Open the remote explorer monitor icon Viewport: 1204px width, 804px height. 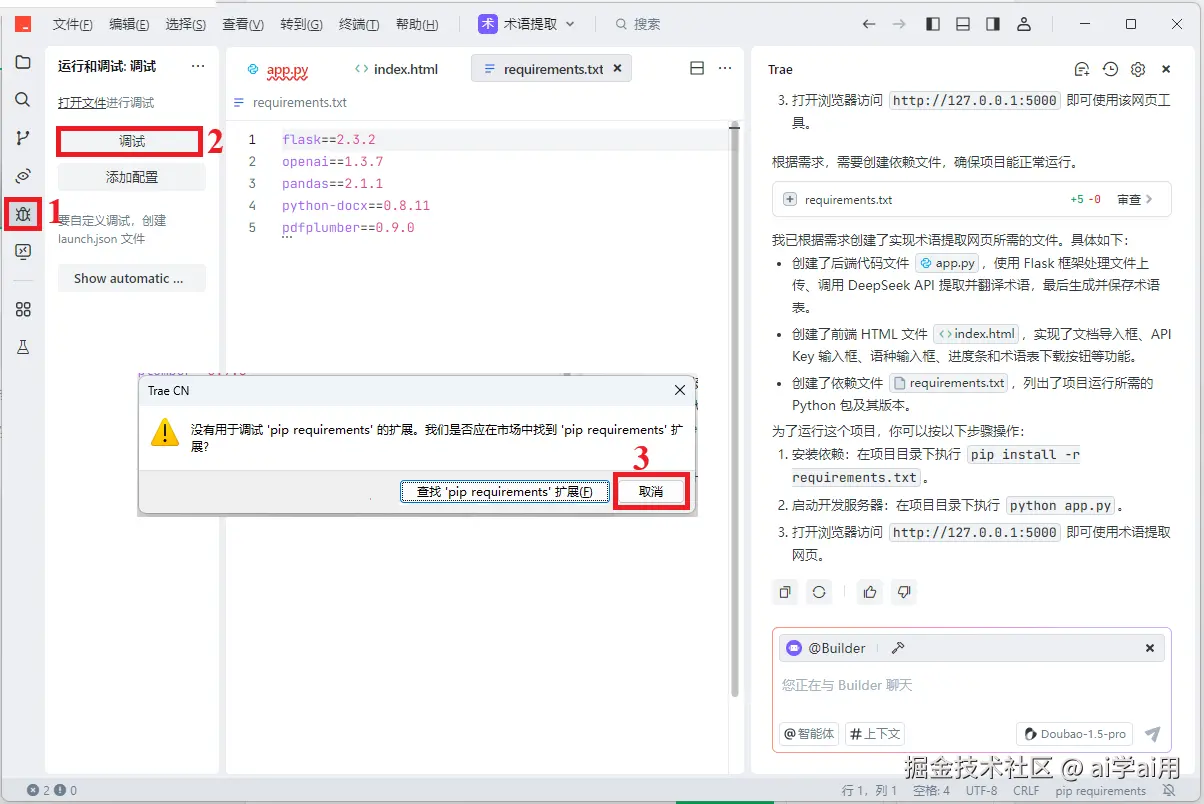point(23,252)
